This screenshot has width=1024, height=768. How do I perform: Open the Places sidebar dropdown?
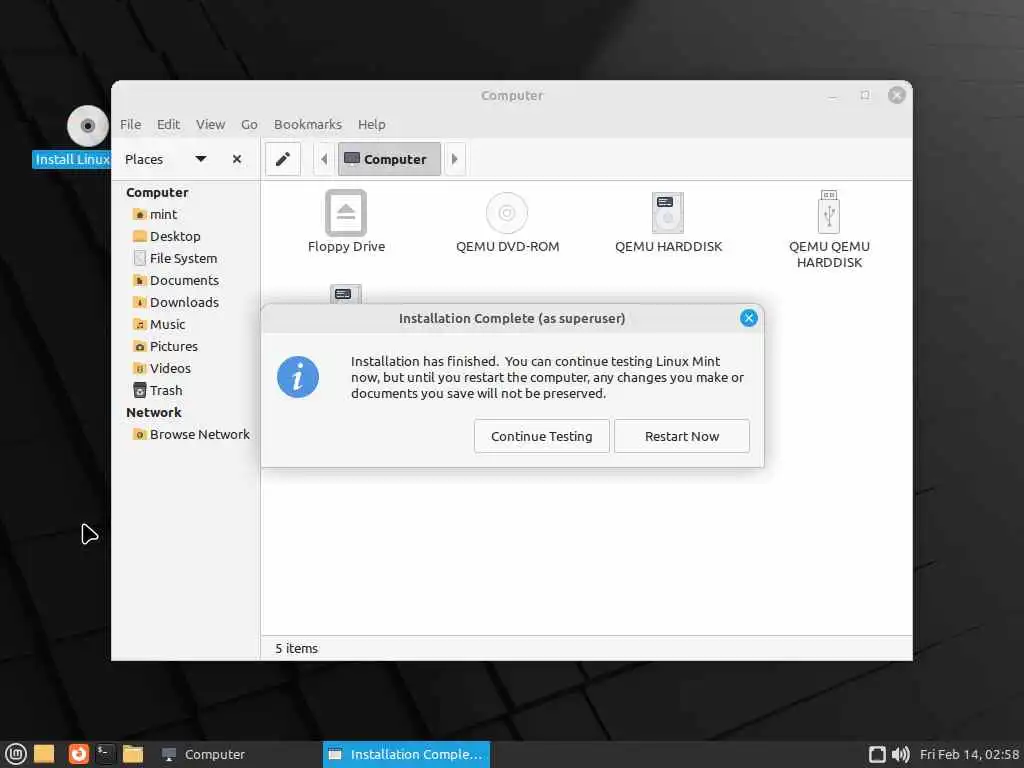201,159
